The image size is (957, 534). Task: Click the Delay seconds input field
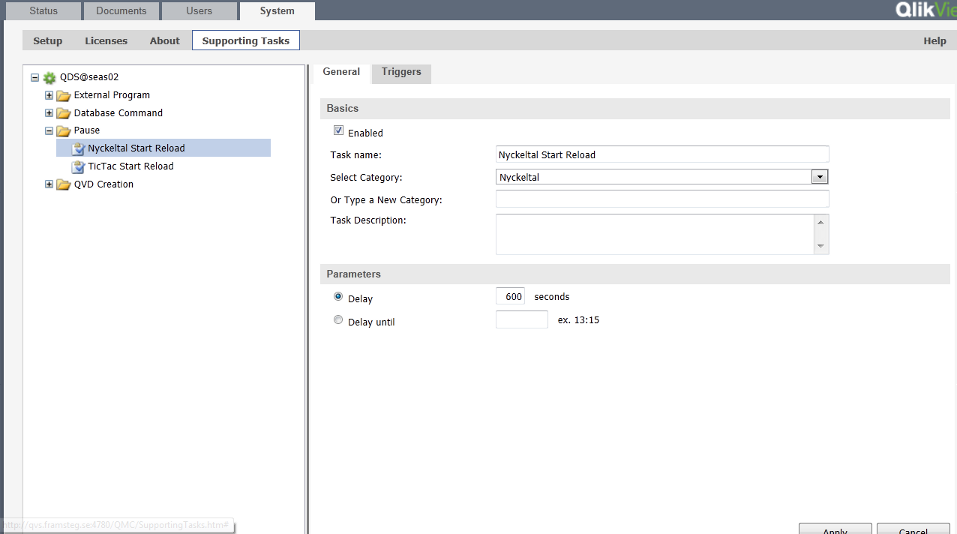tap(510, 297)
